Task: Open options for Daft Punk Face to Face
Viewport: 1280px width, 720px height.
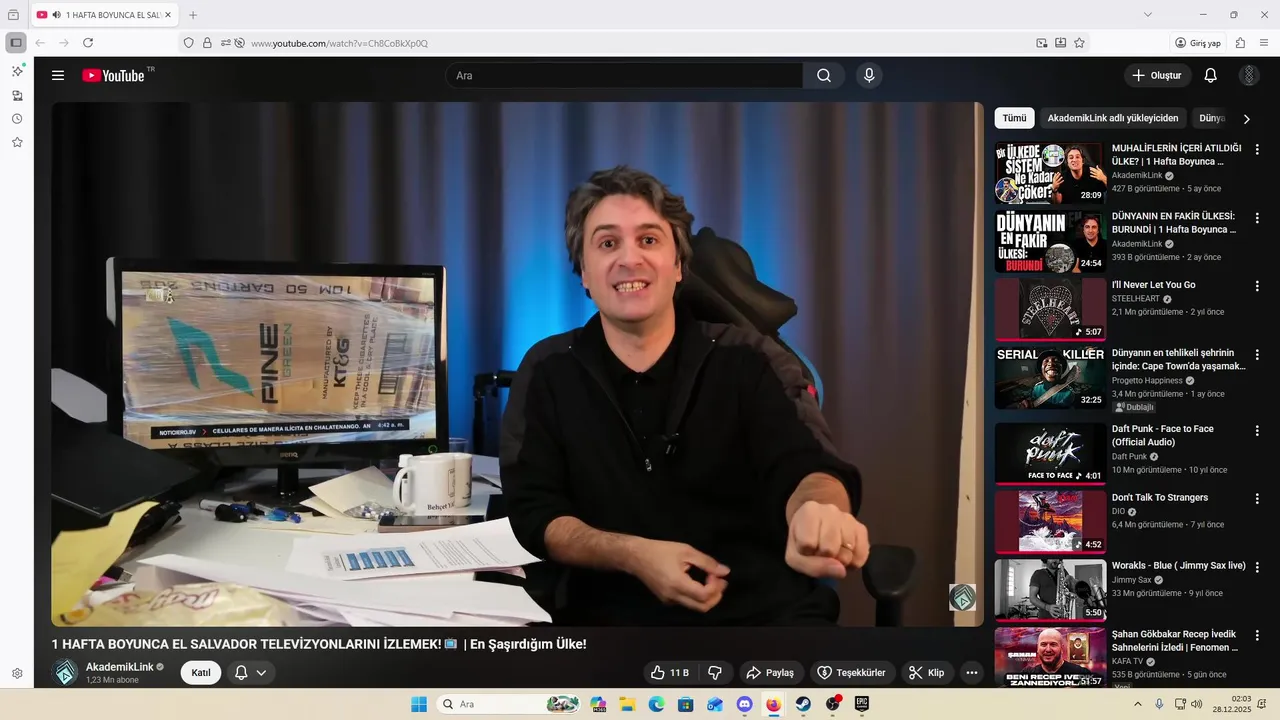Action: coord(1257,431)
